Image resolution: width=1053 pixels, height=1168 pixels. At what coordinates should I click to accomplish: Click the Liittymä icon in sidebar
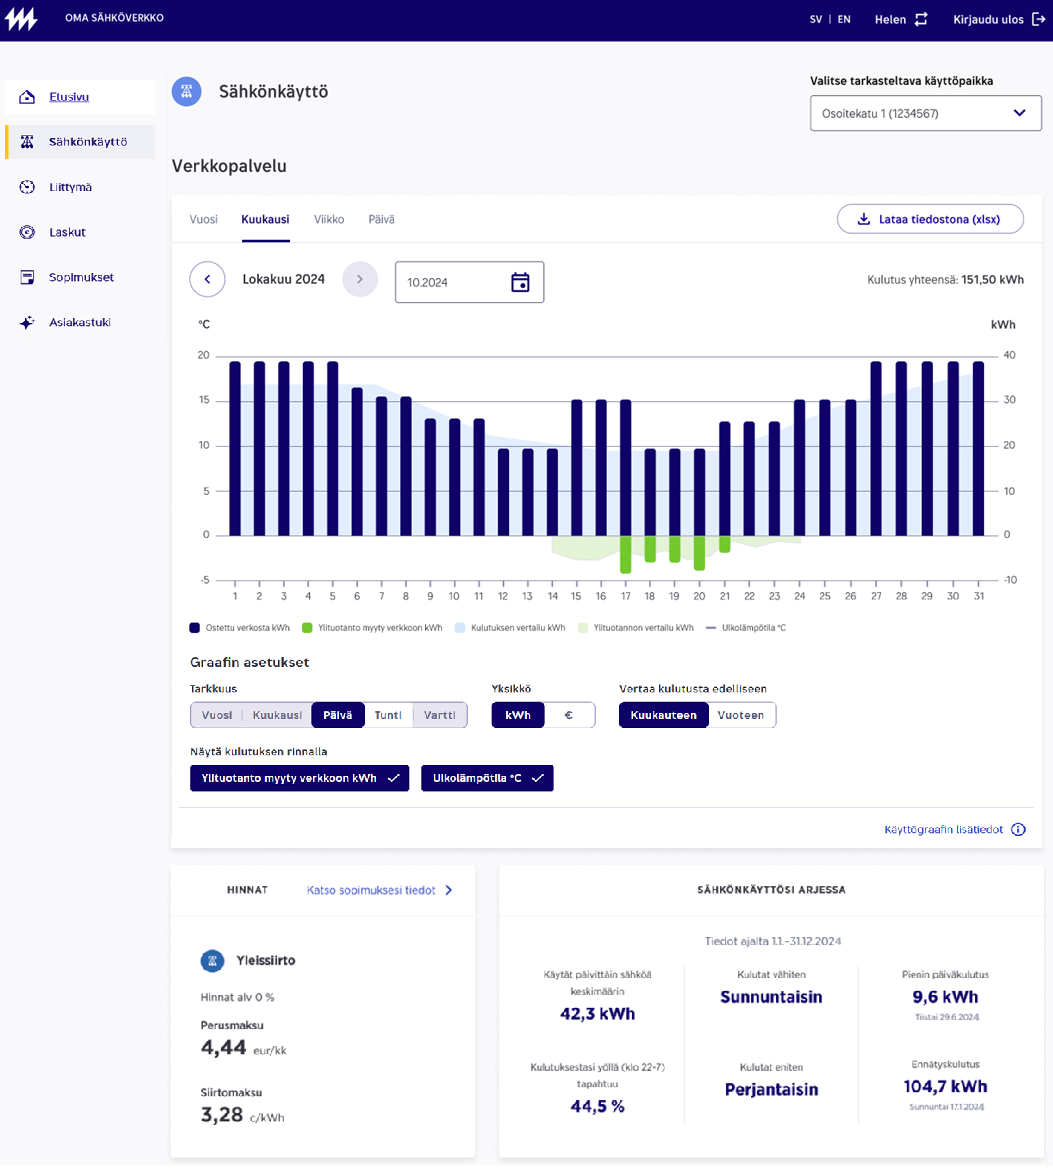(27, 187)
